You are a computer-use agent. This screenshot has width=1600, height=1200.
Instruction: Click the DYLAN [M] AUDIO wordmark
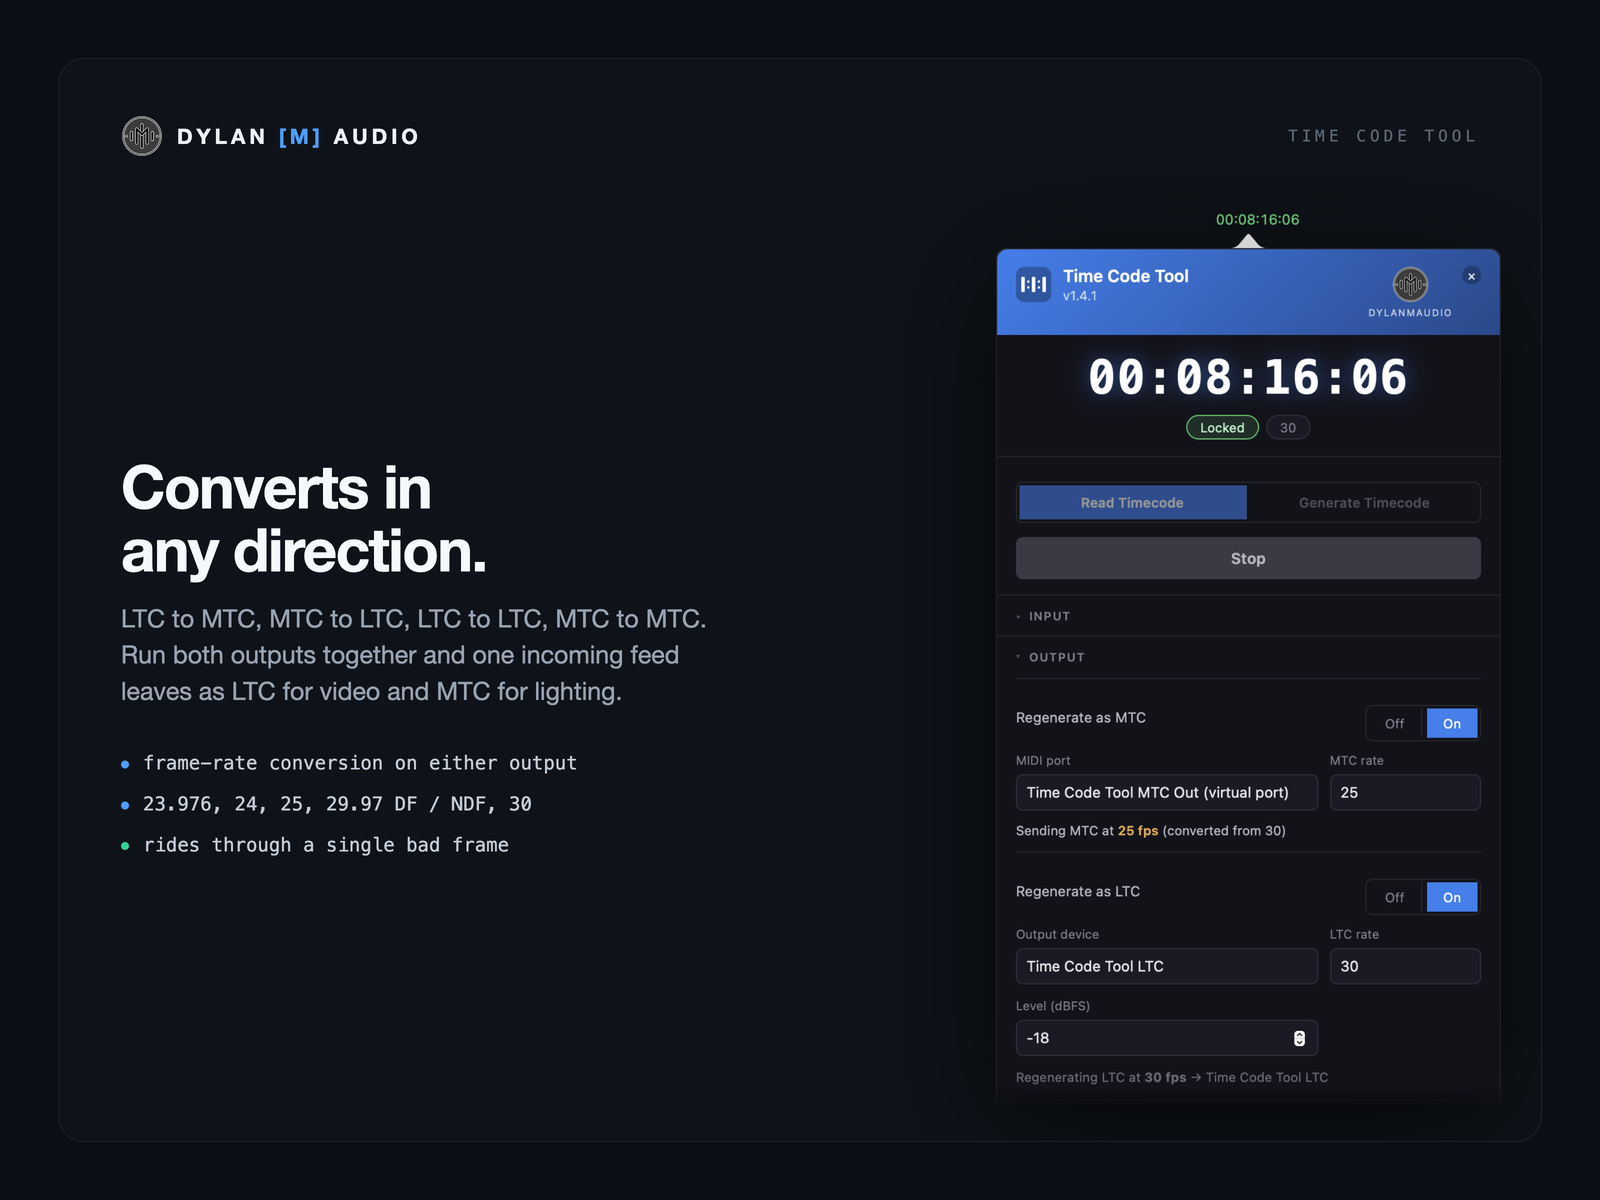[x=298, y=136]
